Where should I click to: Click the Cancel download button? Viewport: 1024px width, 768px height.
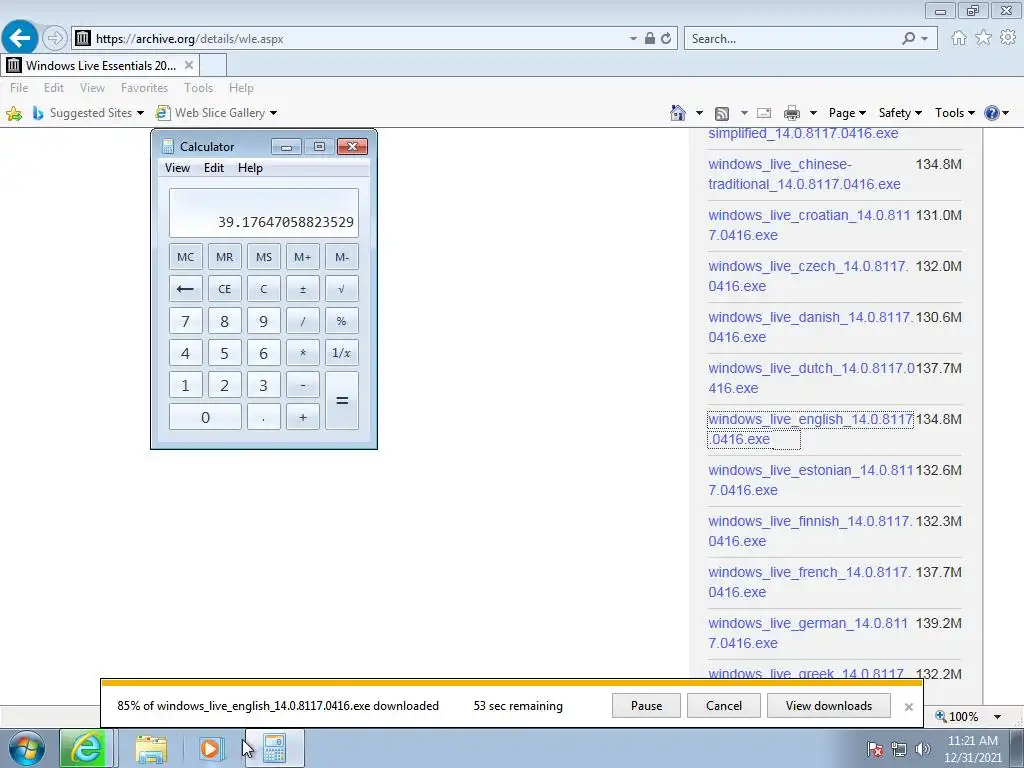(724, 705)
